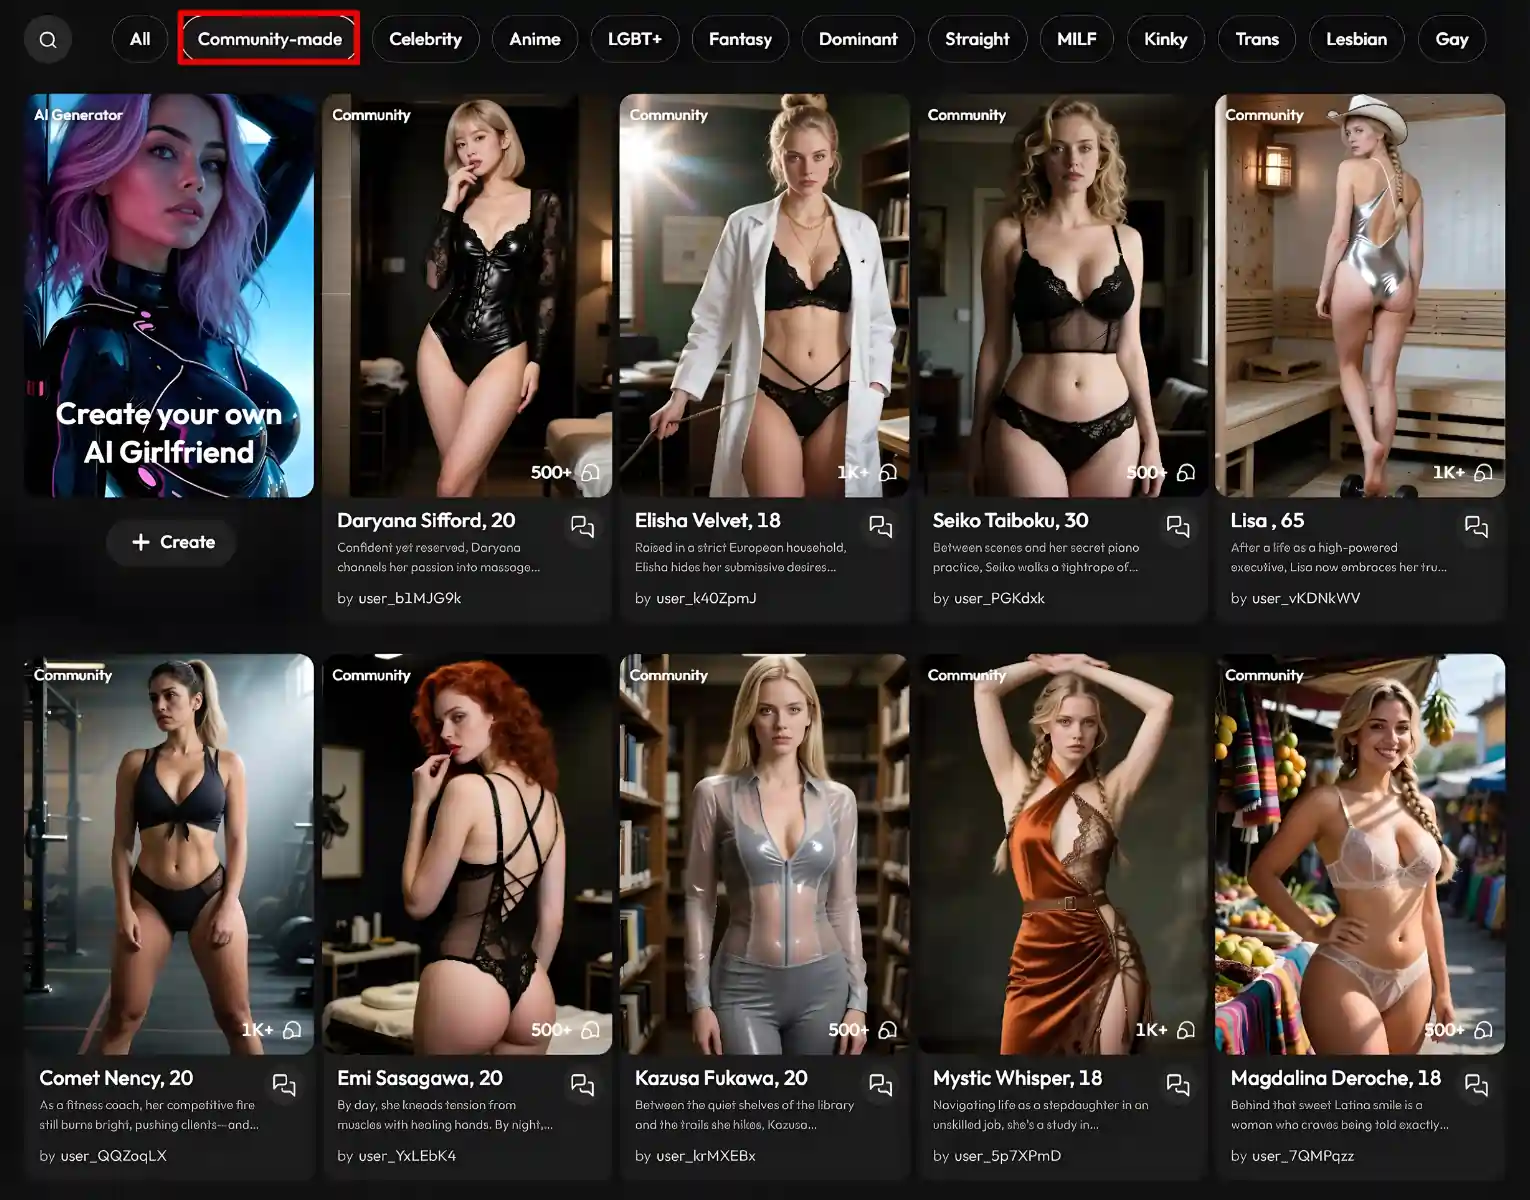1530x1200 pixels.
Task: Open chat icon for Kazusa Fukawa
Action: 880,1084
